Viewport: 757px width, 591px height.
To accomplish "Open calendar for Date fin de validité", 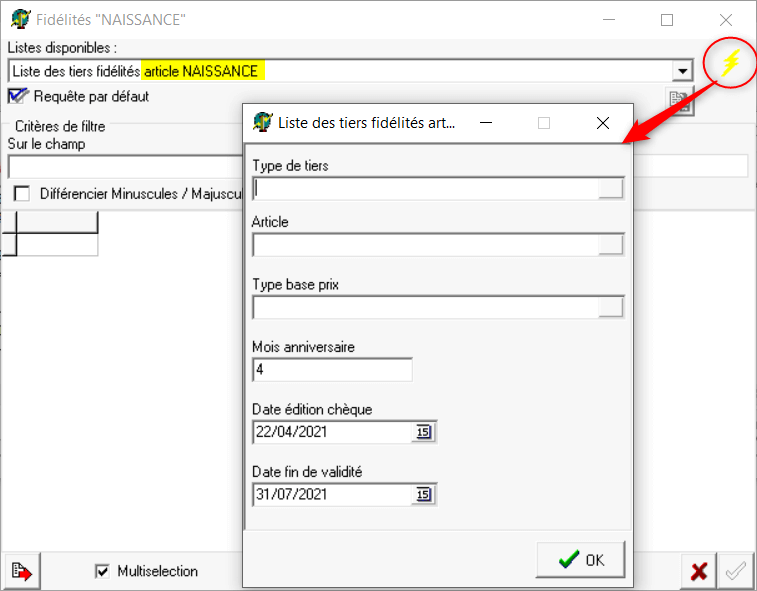I will (x=423, y=494).
